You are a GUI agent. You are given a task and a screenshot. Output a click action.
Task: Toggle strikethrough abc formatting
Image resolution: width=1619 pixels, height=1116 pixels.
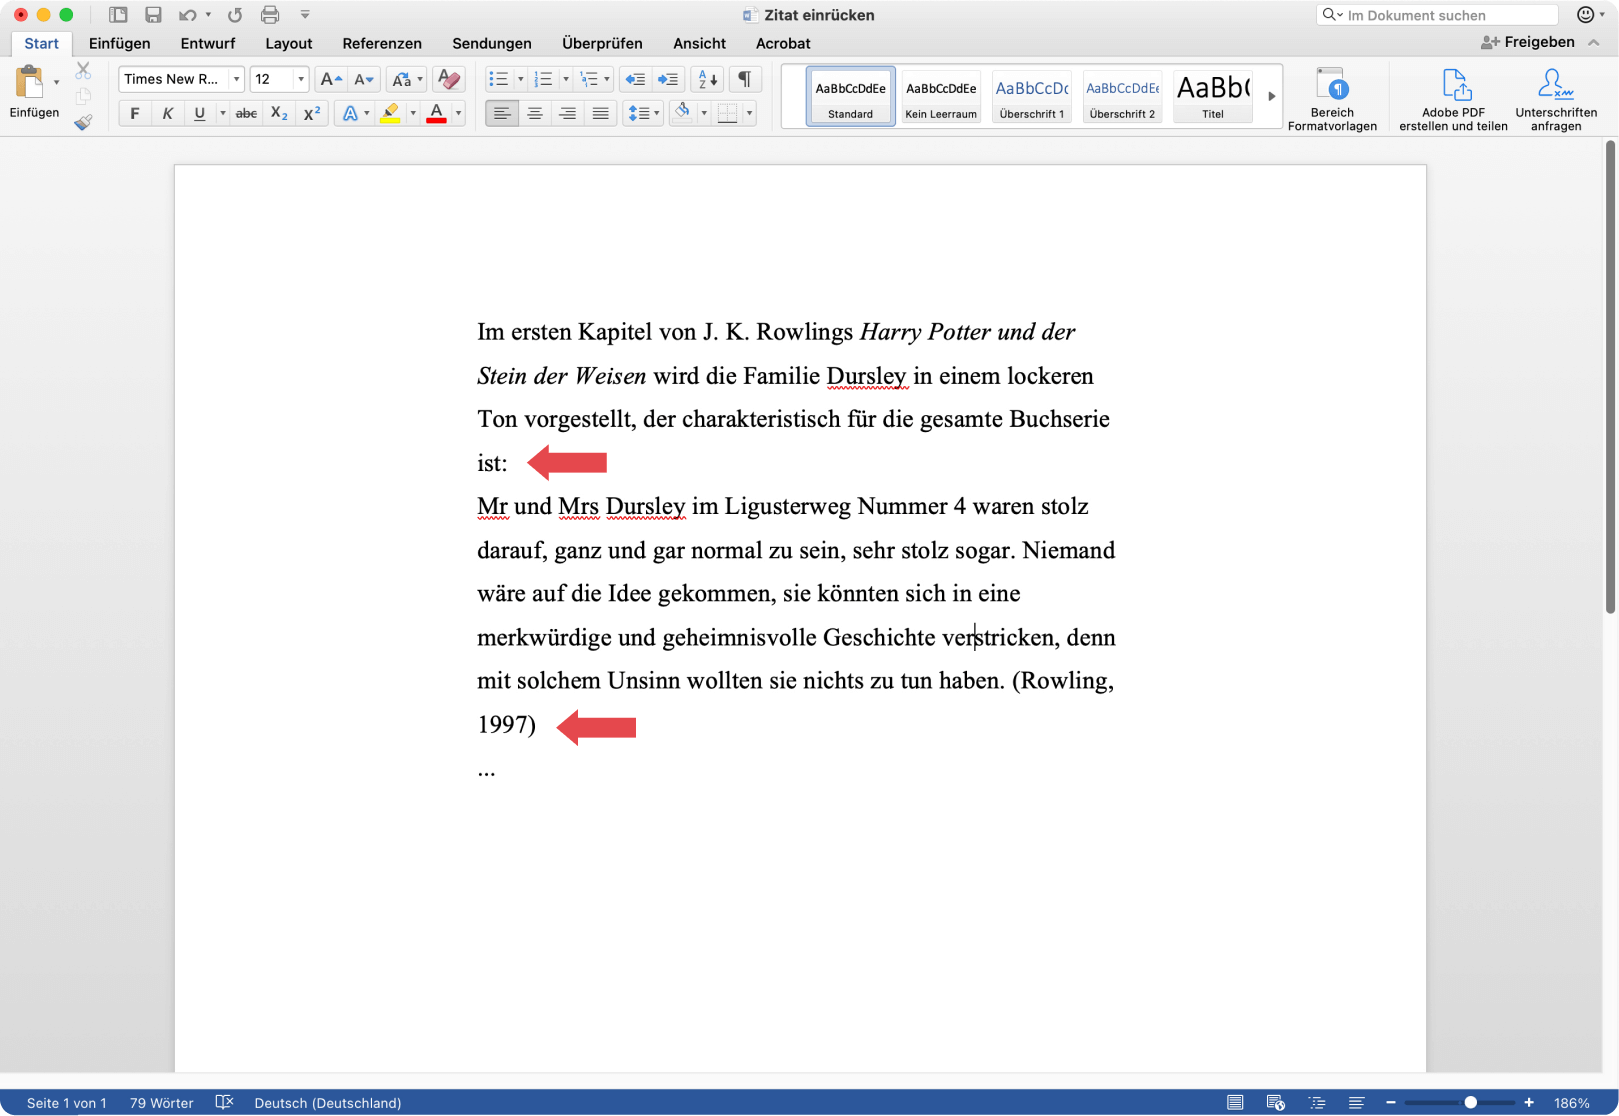coord(246,113)
